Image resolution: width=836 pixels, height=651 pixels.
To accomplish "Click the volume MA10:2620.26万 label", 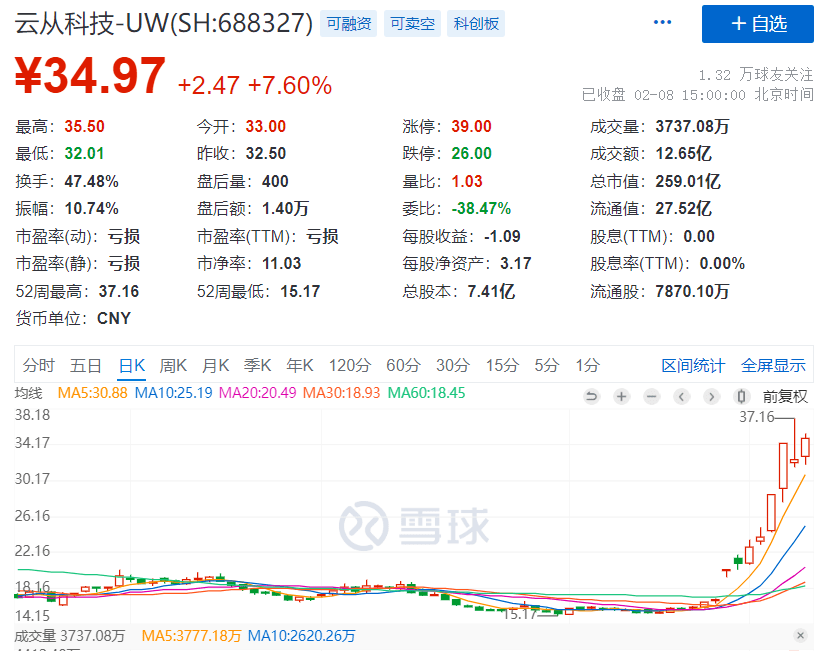I will 302,636.
